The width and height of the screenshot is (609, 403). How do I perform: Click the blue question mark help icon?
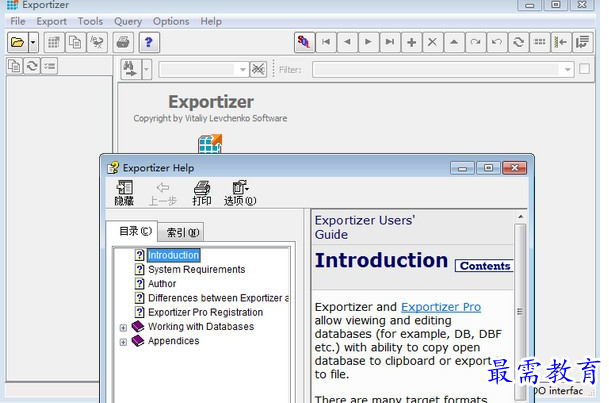pos(149,42)
